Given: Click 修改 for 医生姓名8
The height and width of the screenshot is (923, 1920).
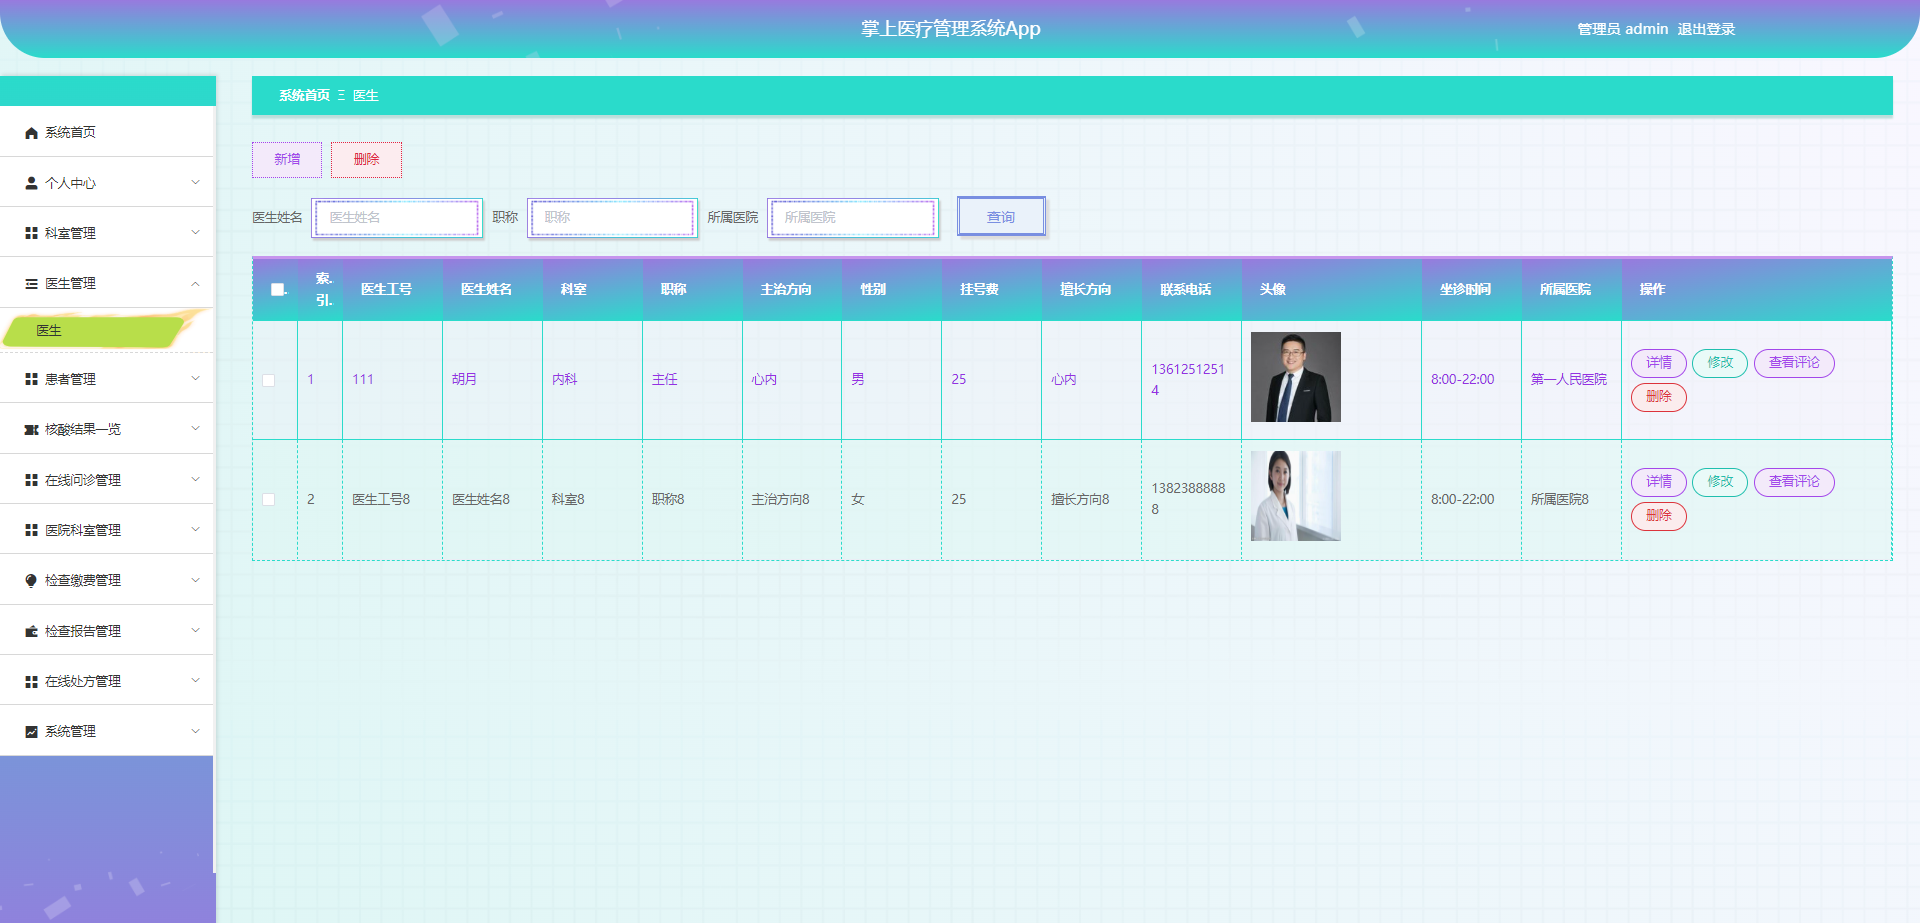Looking at the screenshot, I should pyautogui.click(x=1720, y=482).
